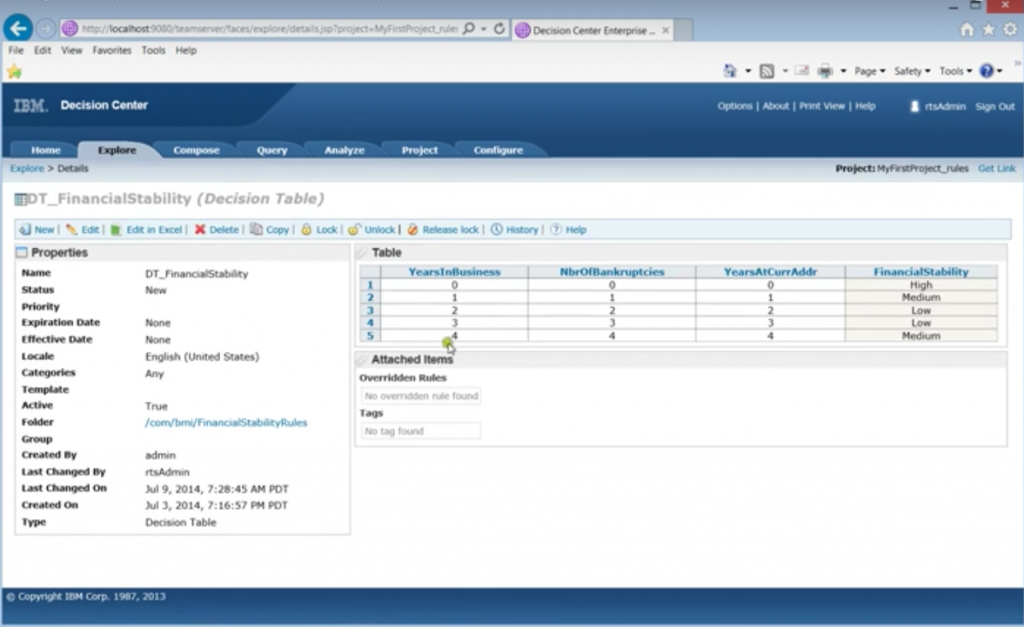Screen dimensions: 1024x627
Task: Switch to the Project tab
Action: (419, 150)
